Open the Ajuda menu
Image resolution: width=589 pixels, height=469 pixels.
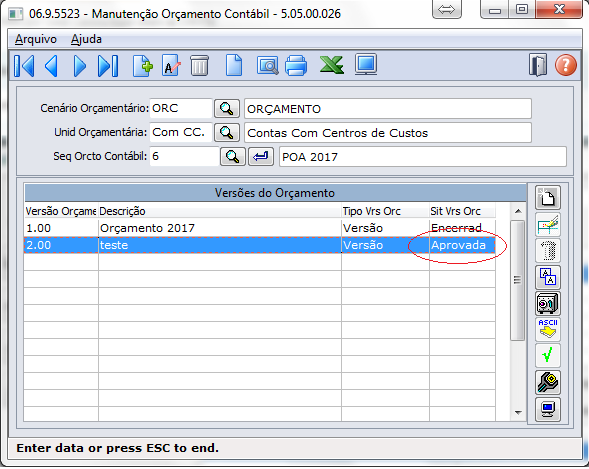(86, 39)
